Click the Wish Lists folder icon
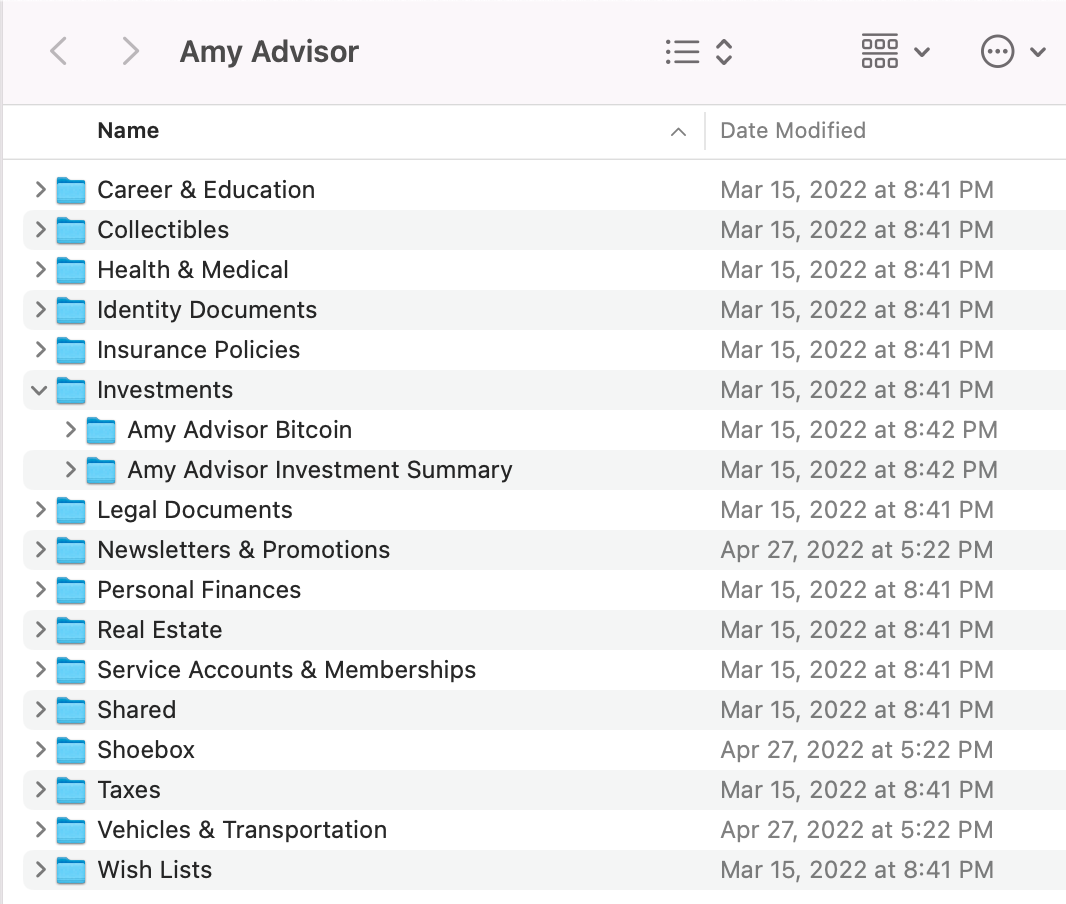The image size is (1066, 904). pyautogui.click(x=71, y=870)
